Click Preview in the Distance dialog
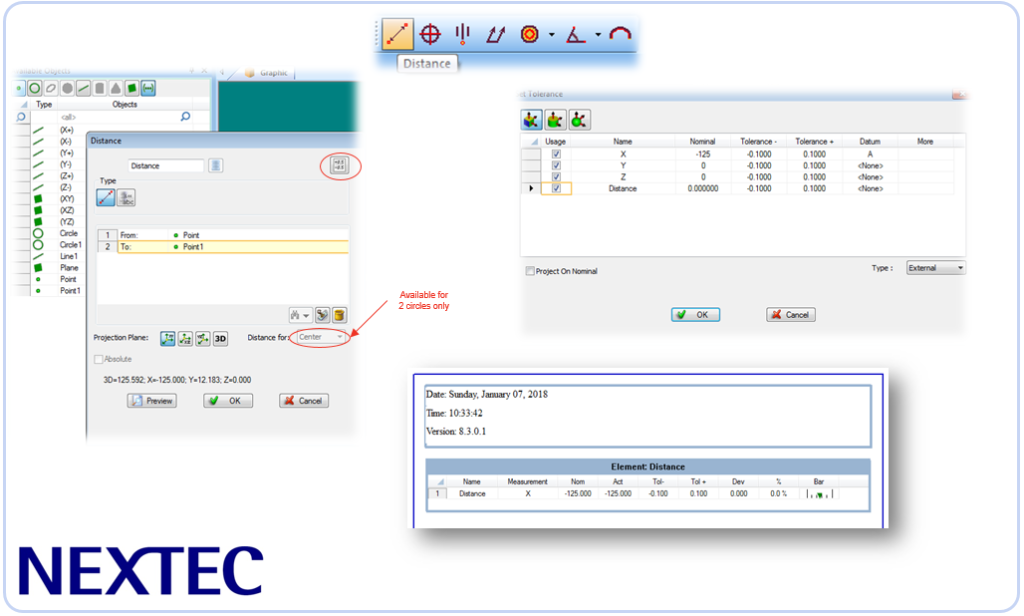1024x616 pixels. click(x=152, y=401)
